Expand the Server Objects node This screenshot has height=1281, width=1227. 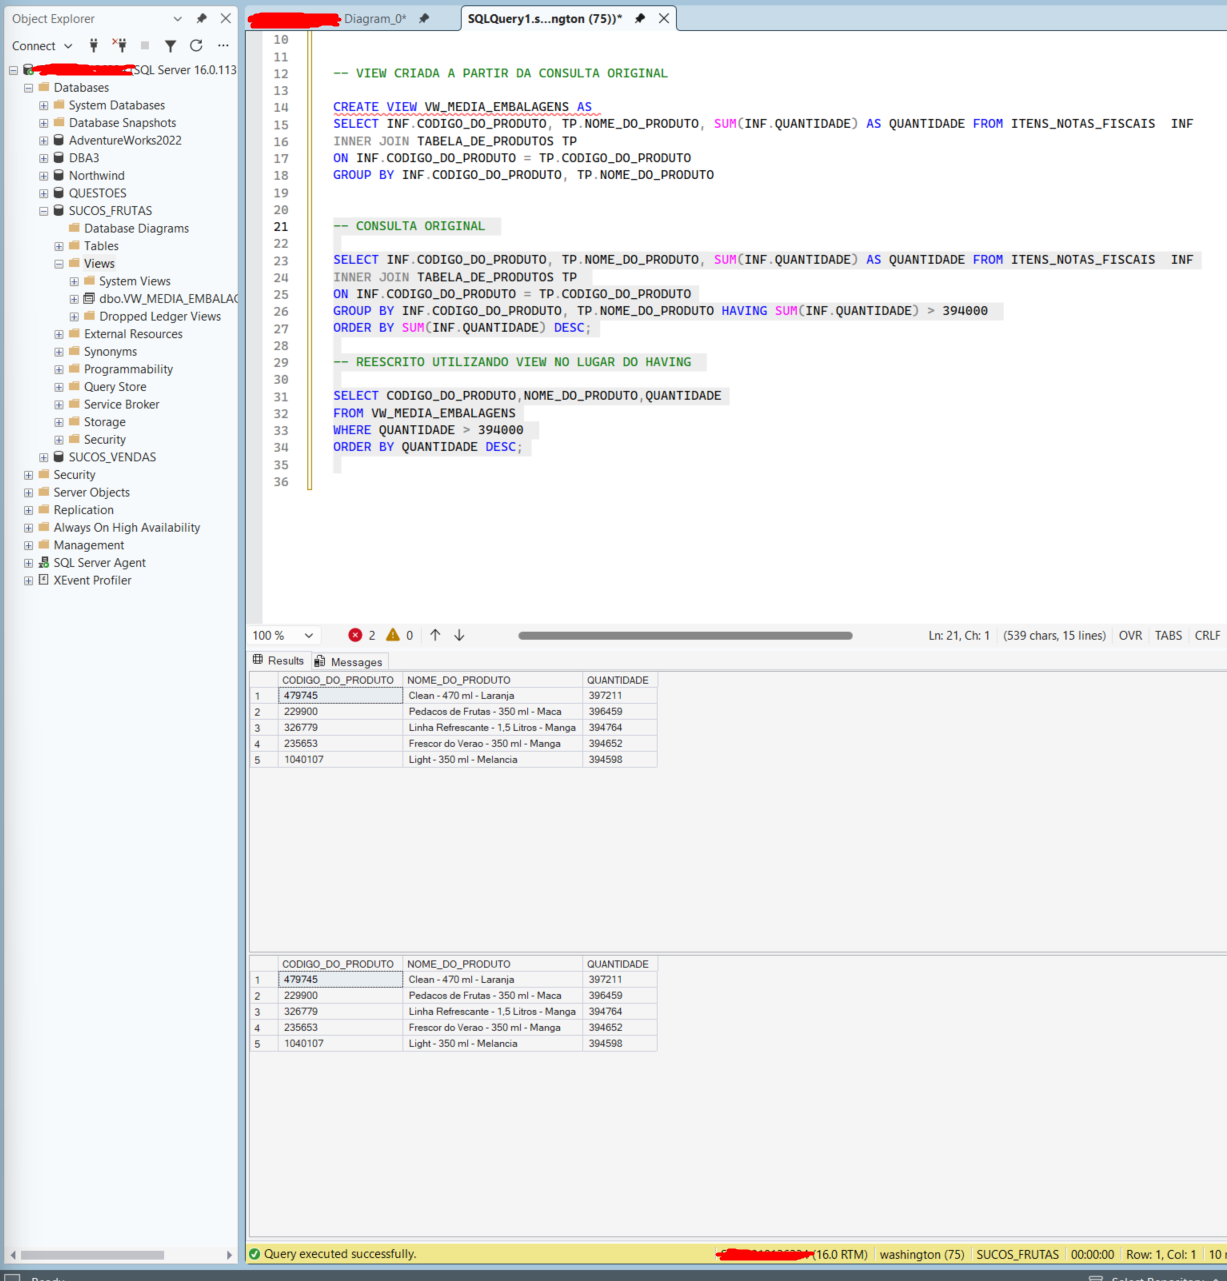pos(28,492)
